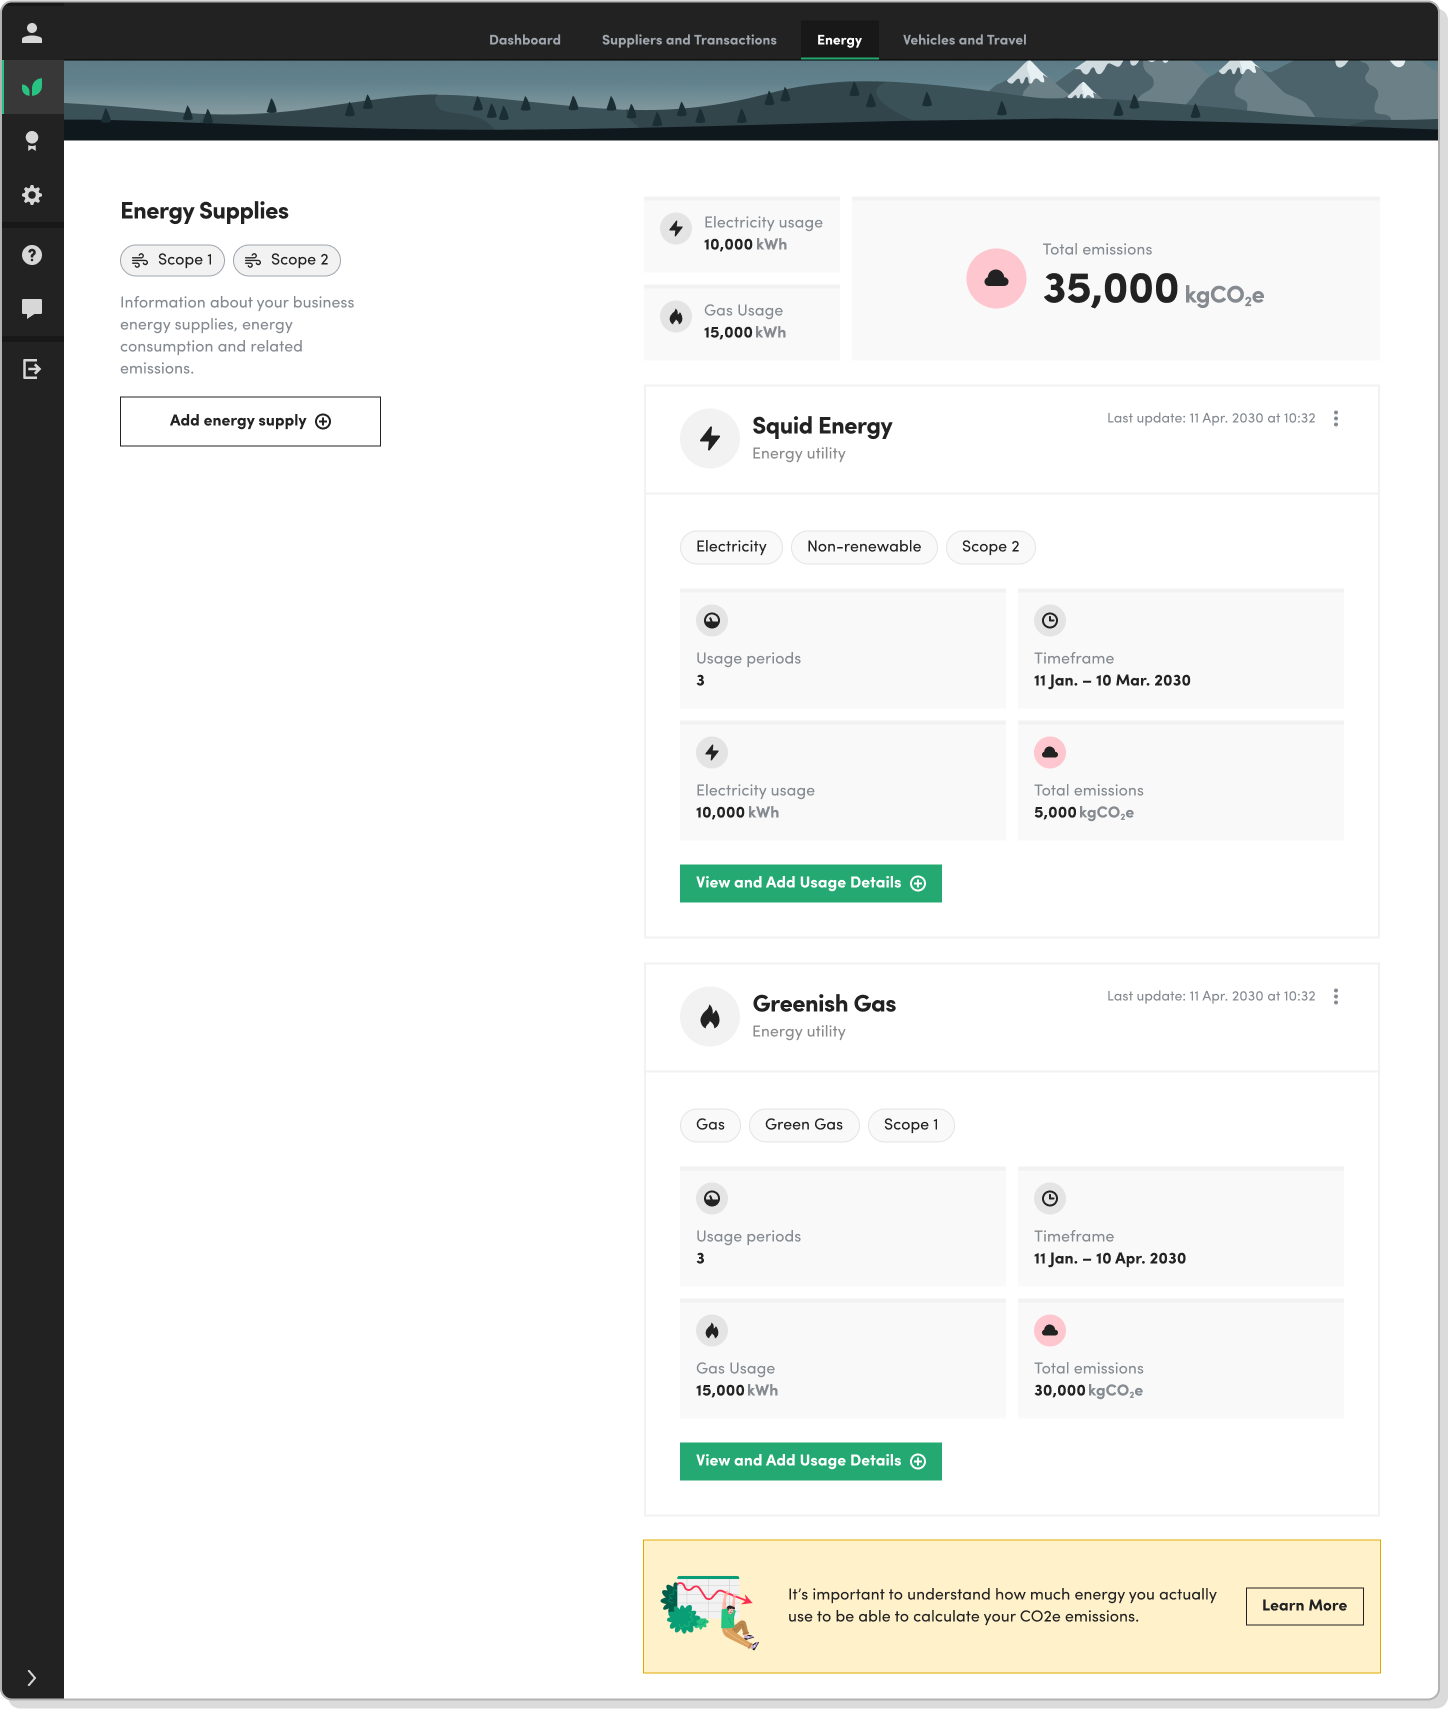Open the chat message icon in sidebar

32,309
